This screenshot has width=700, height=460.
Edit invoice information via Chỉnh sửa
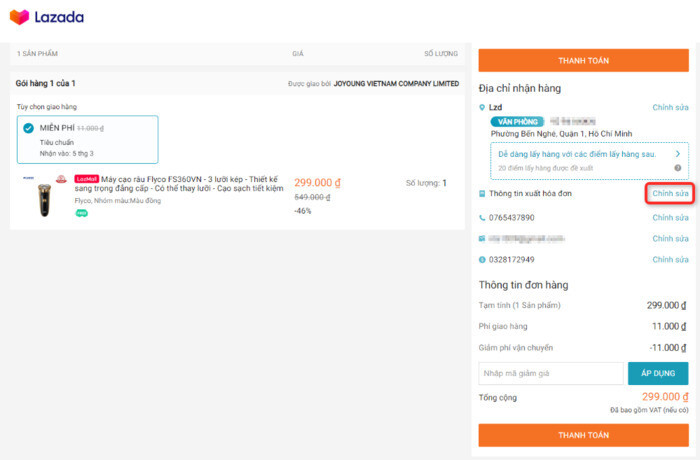tap(670, 193)
